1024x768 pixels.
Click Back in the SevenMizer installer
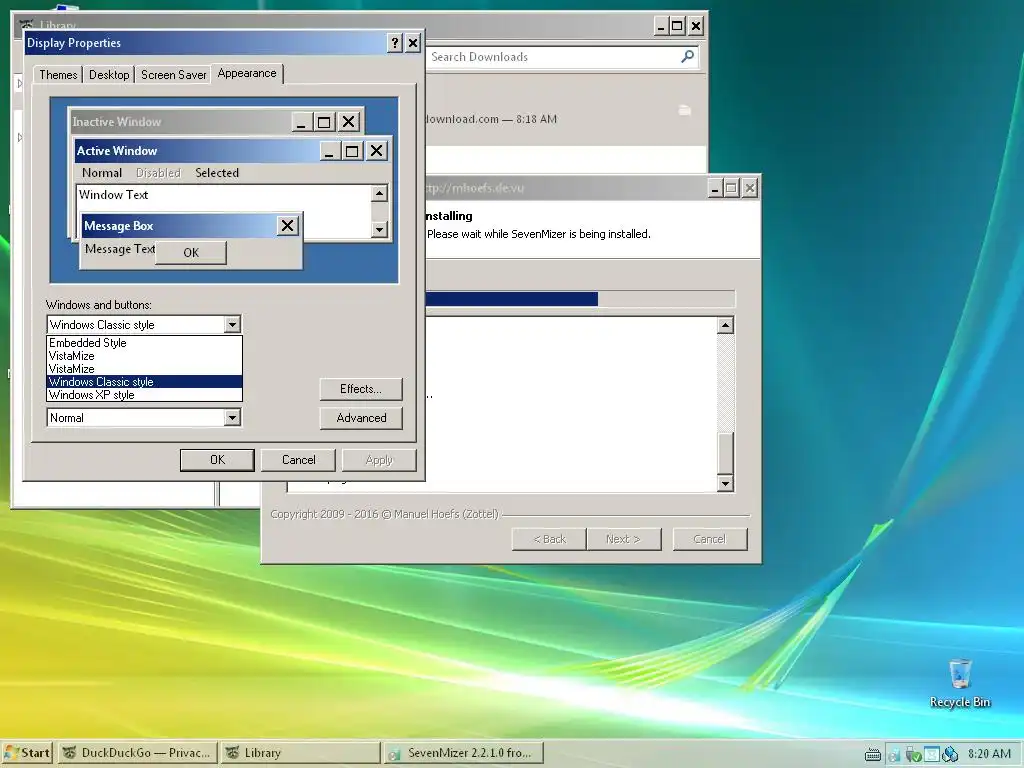coord(549,539)
